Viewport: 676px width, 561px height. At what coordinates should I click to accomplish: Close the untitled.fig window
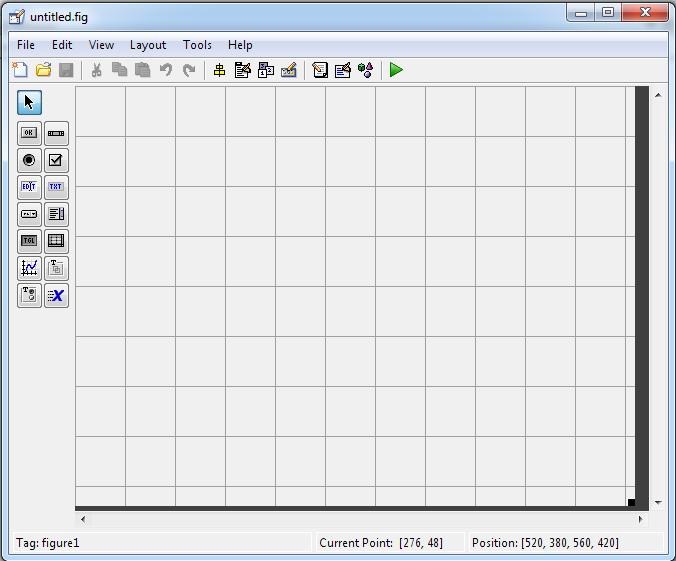[x=645, y=13]
